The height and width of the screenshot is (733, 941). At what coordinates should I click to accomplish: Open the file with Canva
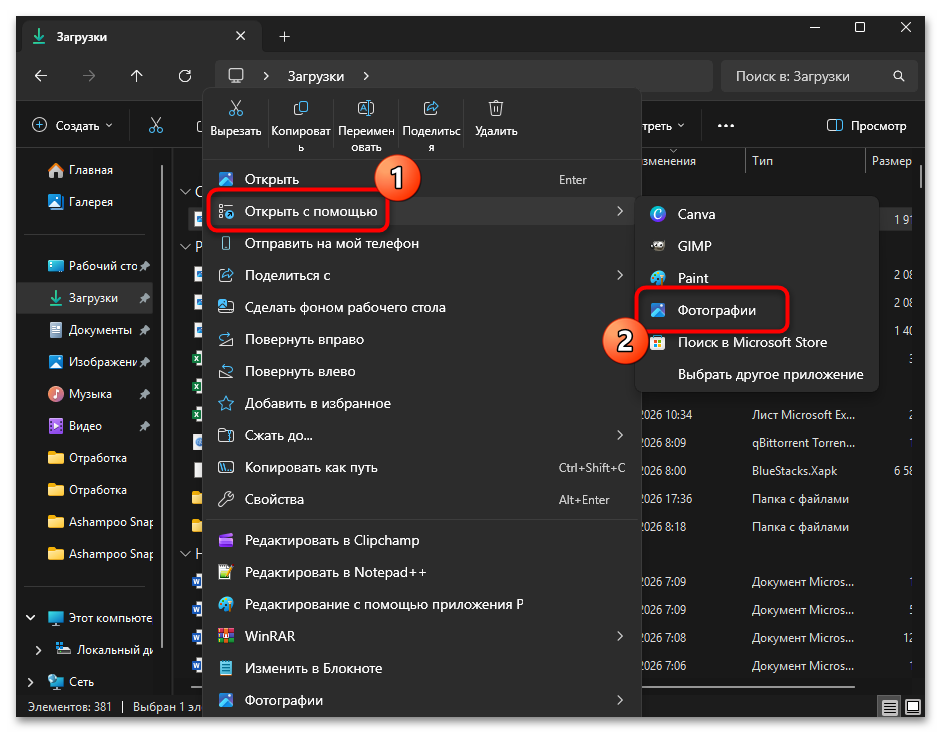coord(696,214)
